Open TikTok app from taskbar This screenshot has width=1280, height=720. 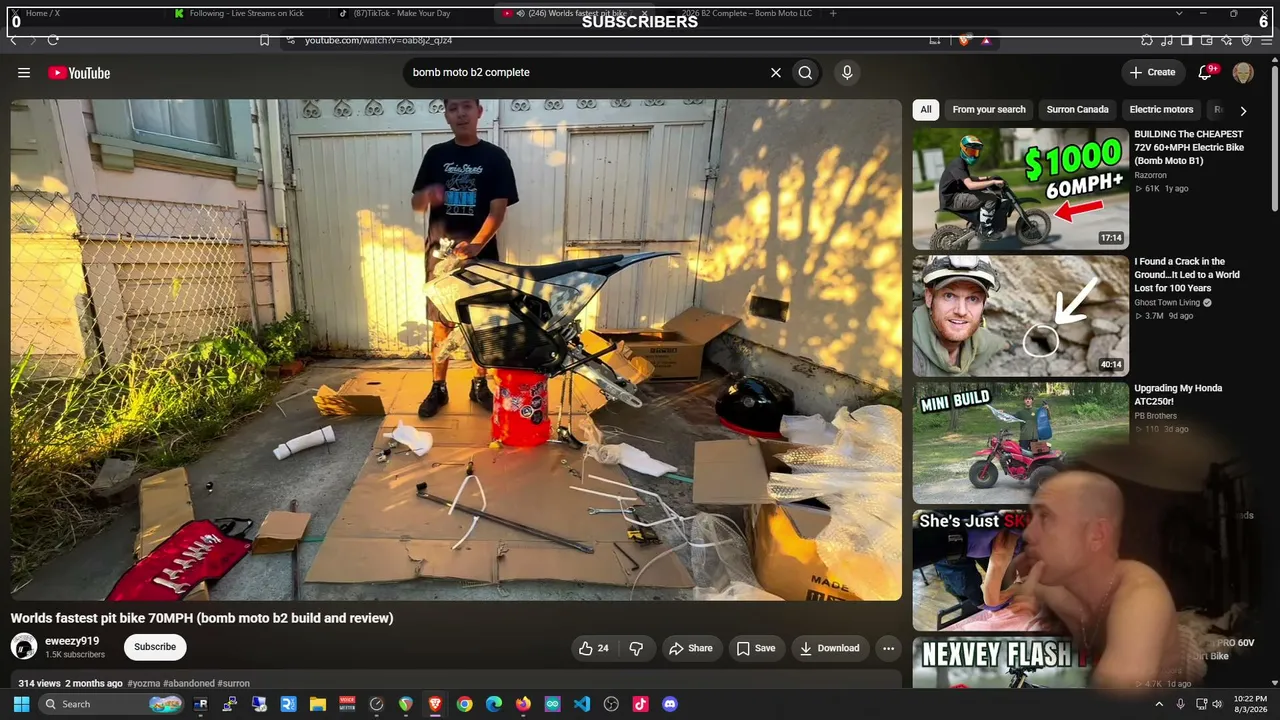pyautogui.click(x=641, y=704)
